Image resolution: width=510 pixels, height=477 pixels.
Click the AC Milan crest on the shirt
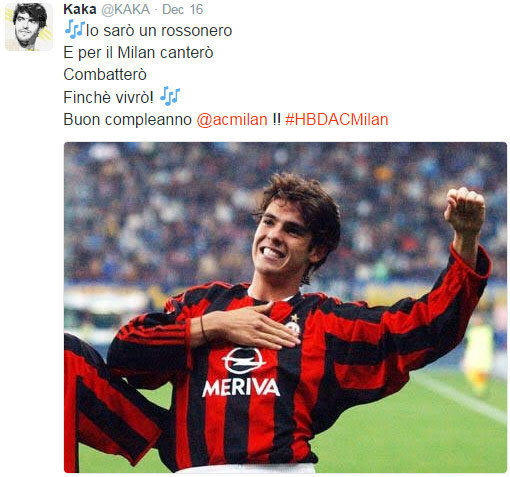click(293, 325)
